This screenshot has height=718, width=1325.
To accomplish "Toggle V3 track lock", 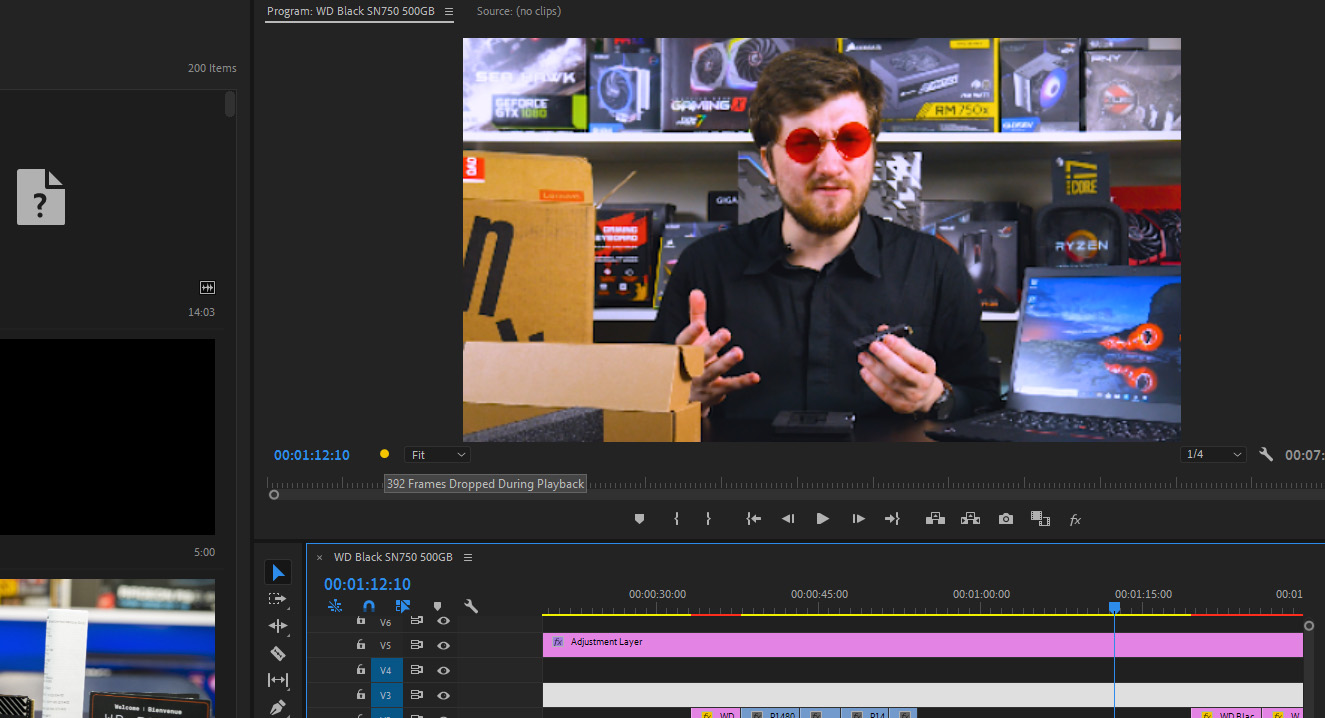I will [361, 694].
